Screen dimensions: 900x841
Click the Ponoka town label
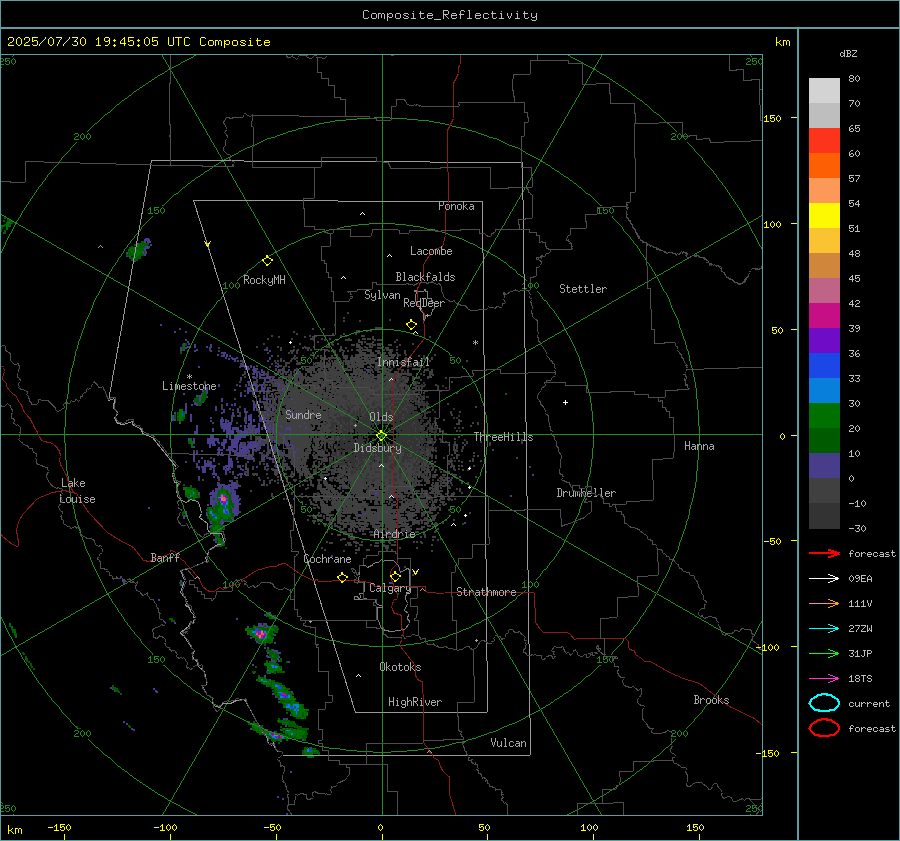point(456,206)
